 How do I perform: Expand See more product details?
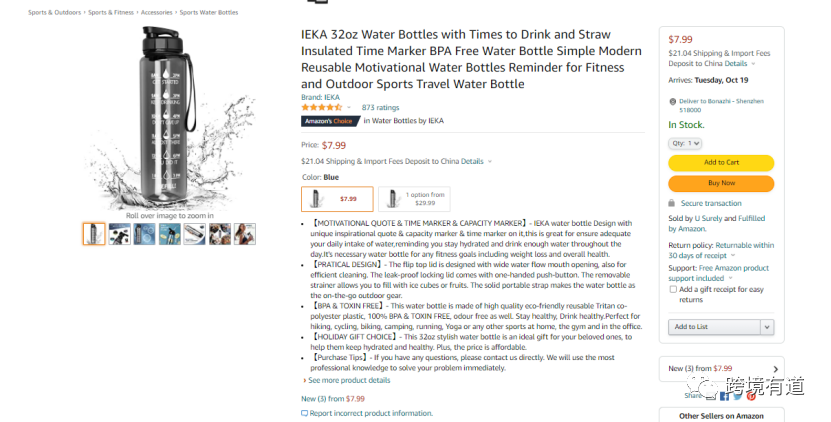(x=346, y=380)
